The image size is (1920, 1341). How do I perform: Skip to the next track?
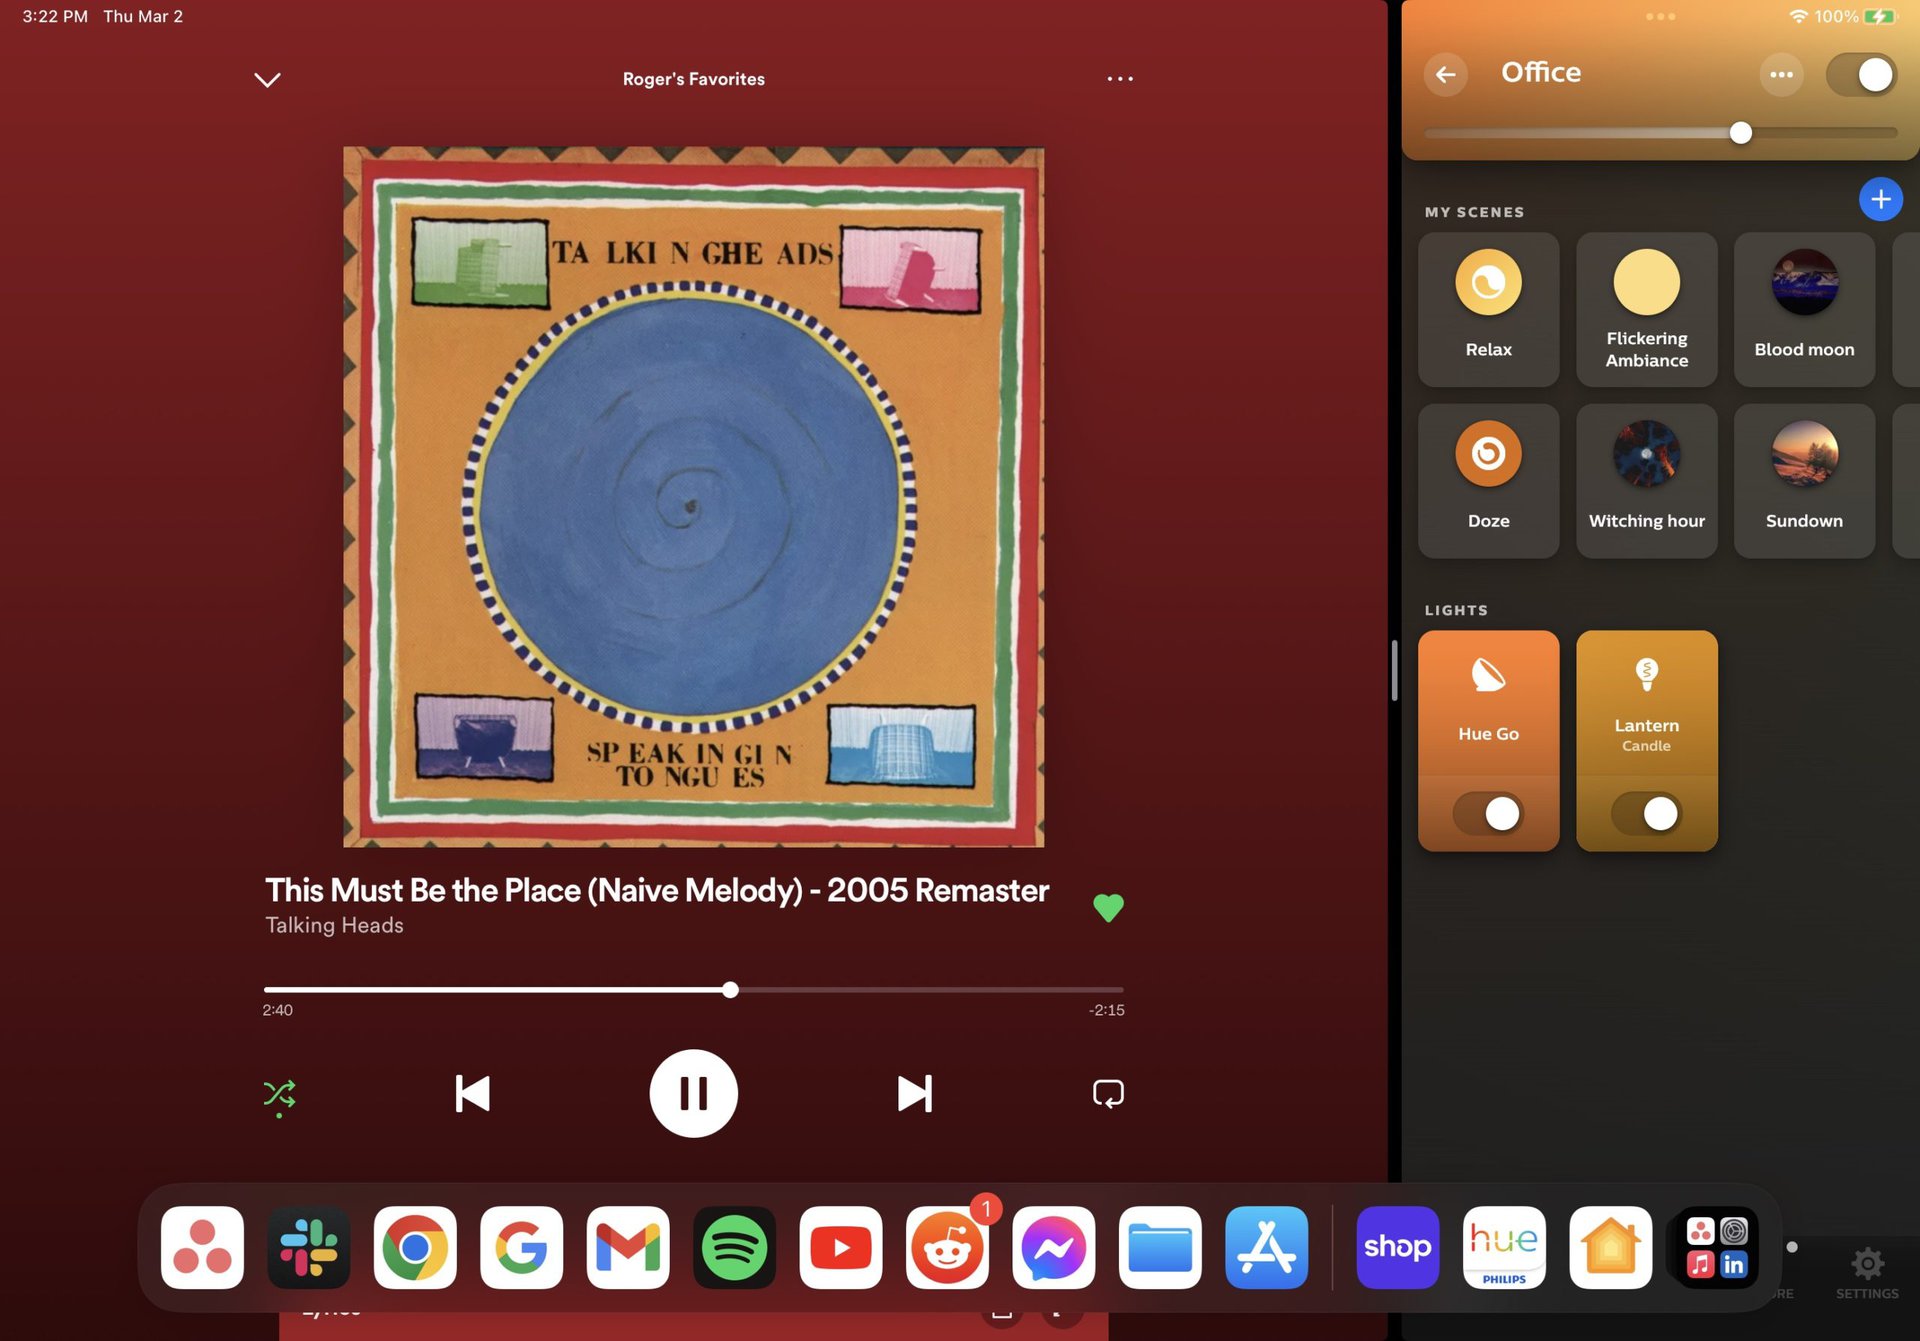coord(914,1093)
